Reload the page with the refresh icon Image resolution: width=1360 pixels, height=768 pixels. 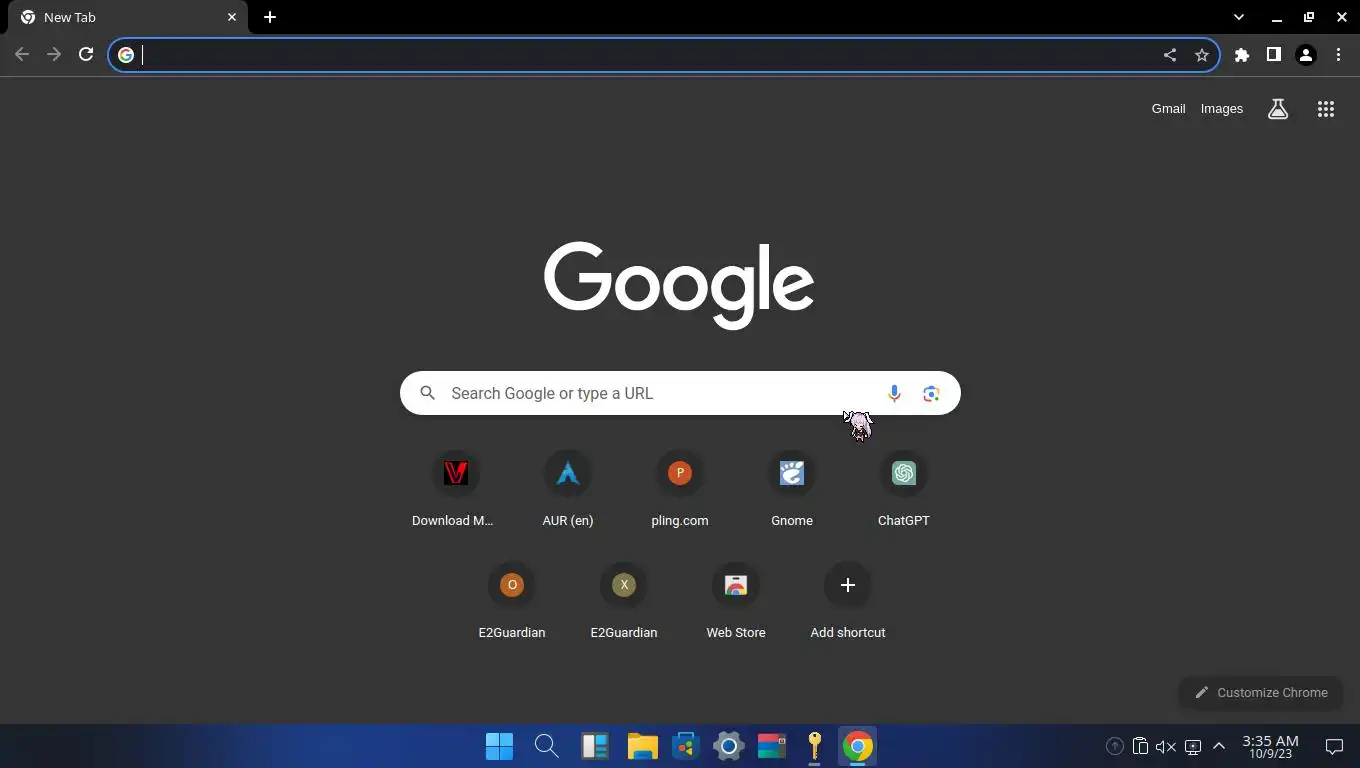[x=86, y=55]
